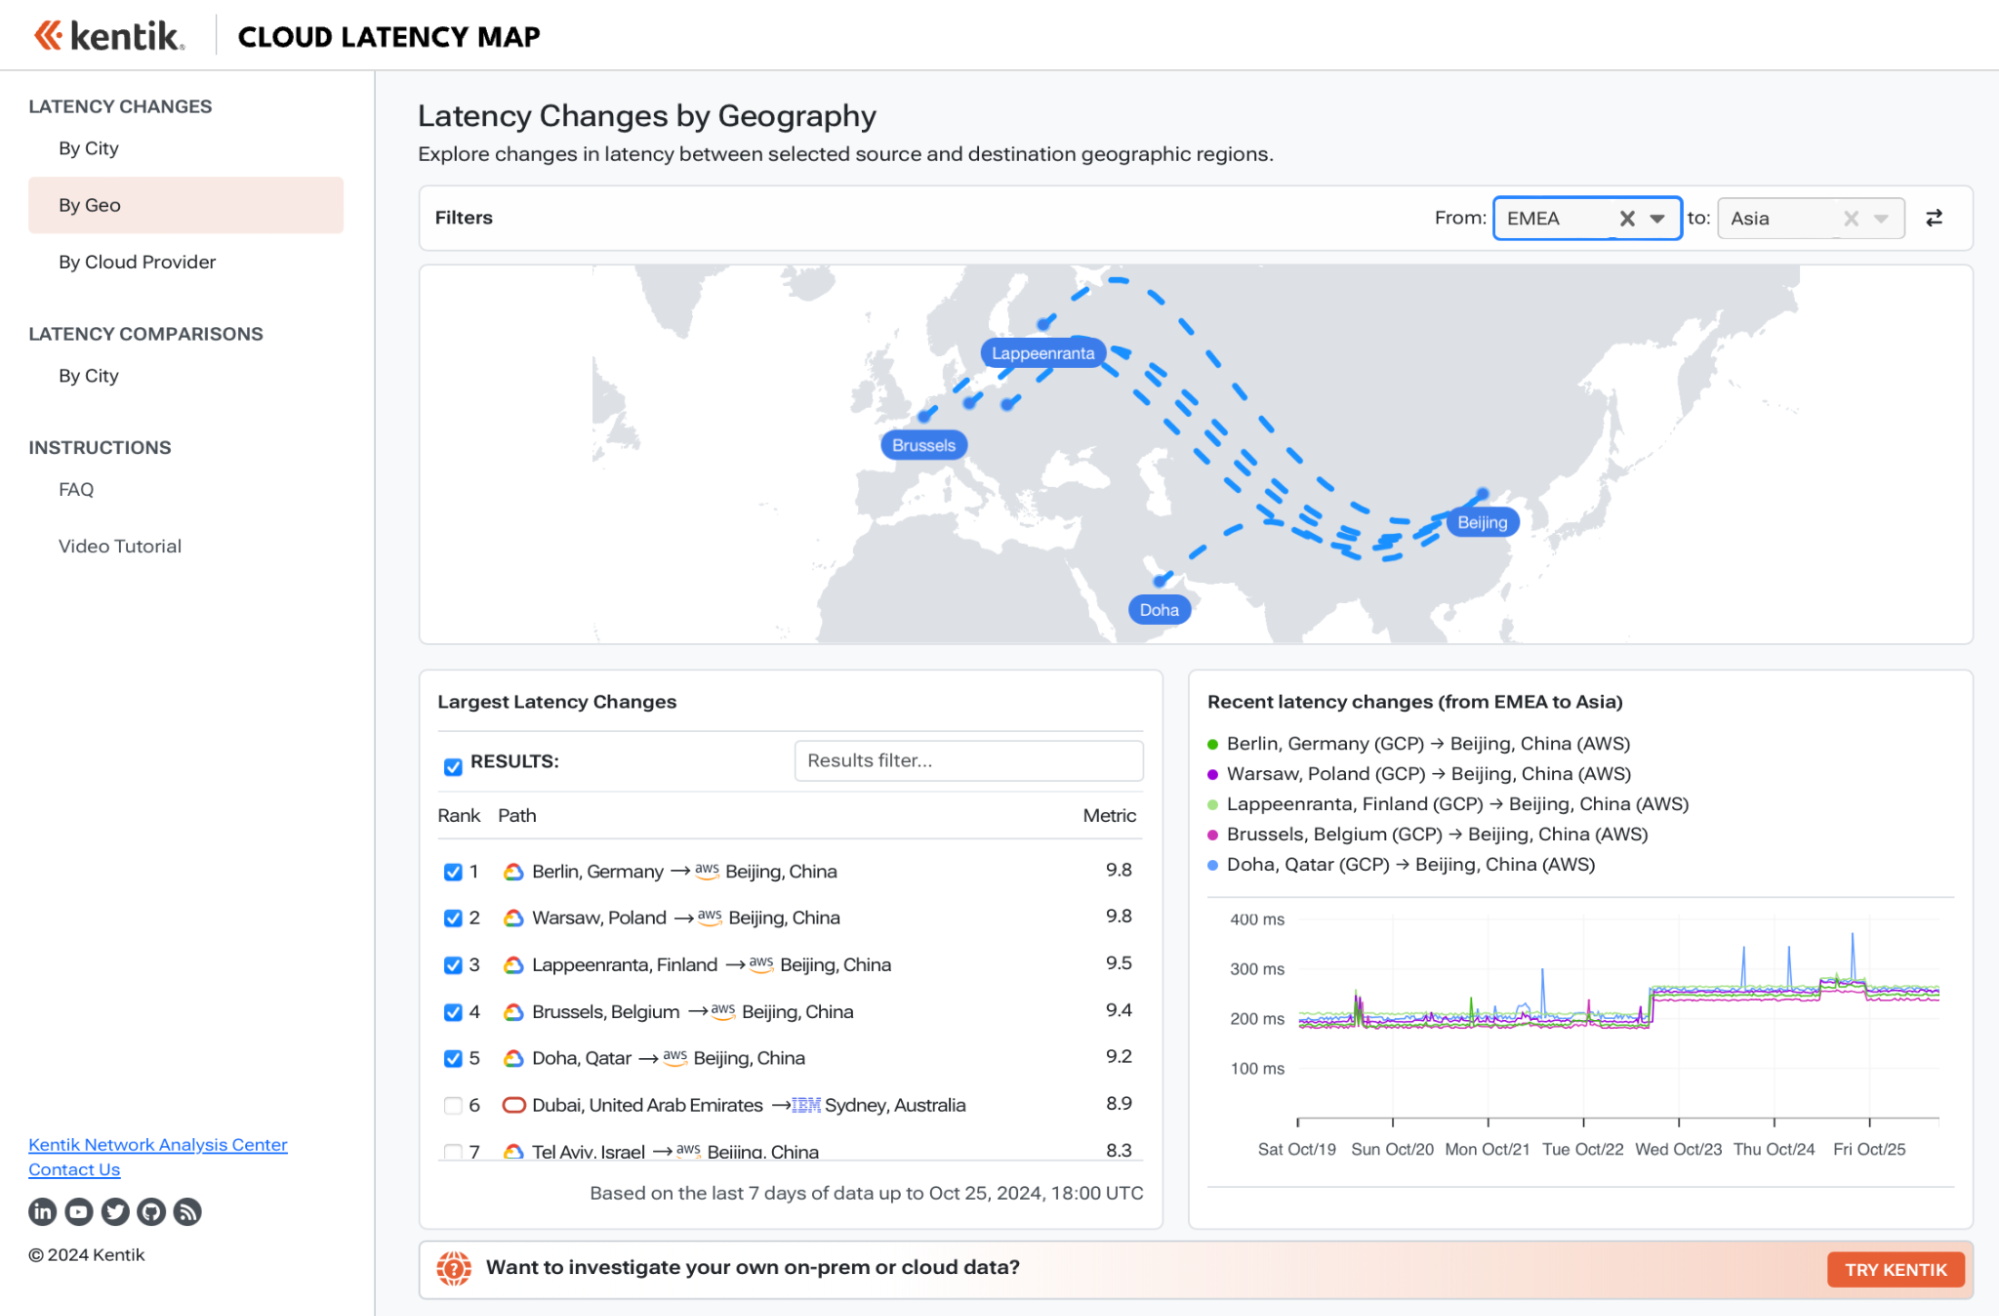Click the TRY KENTIK button
This screenshot has width=1999, height=1316.
pyautogui.click(x=1895, y=1269)
